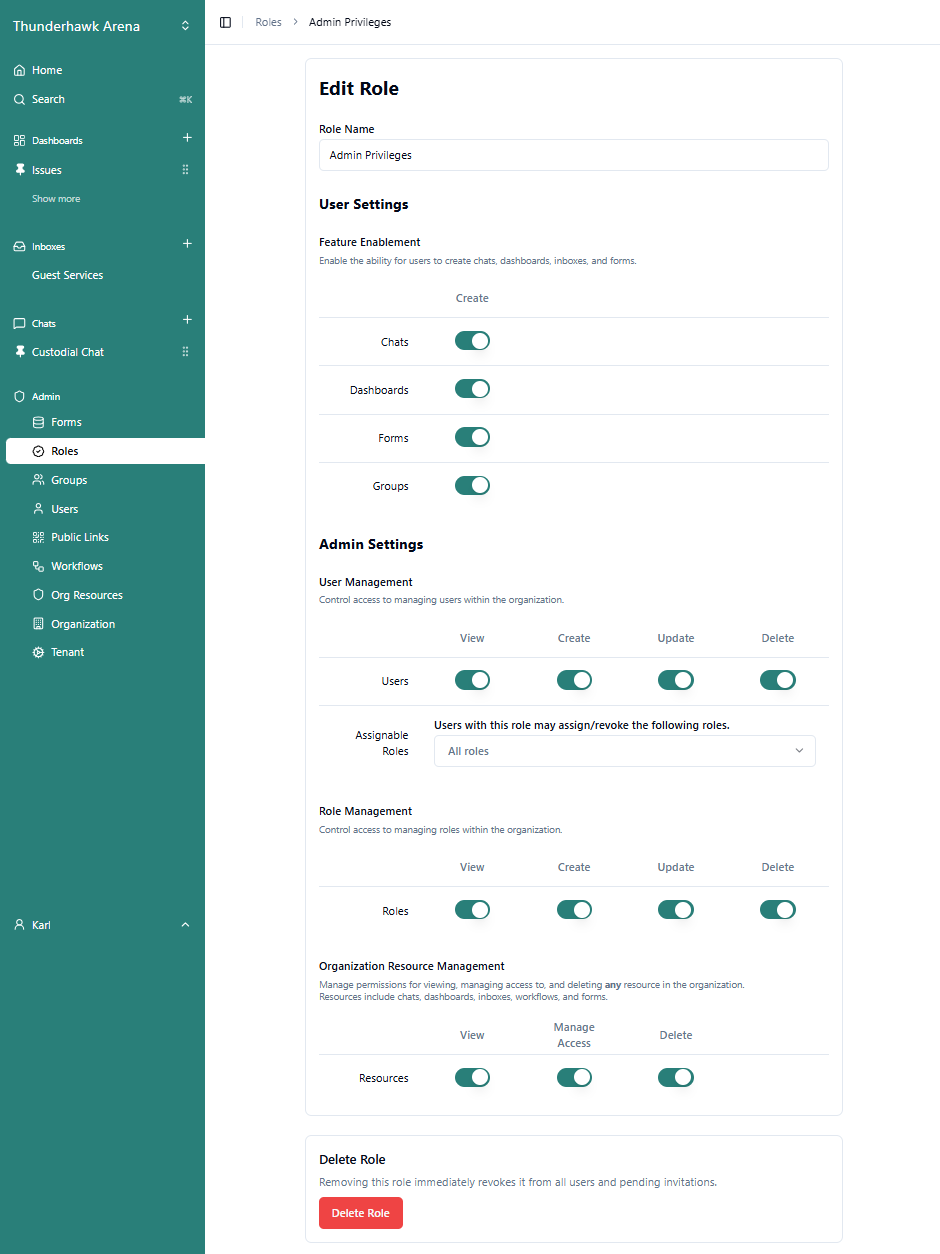Add a new inbox with plus icon
The height and width of the screenshot is (1254, 940).
(x=187, y=244)
